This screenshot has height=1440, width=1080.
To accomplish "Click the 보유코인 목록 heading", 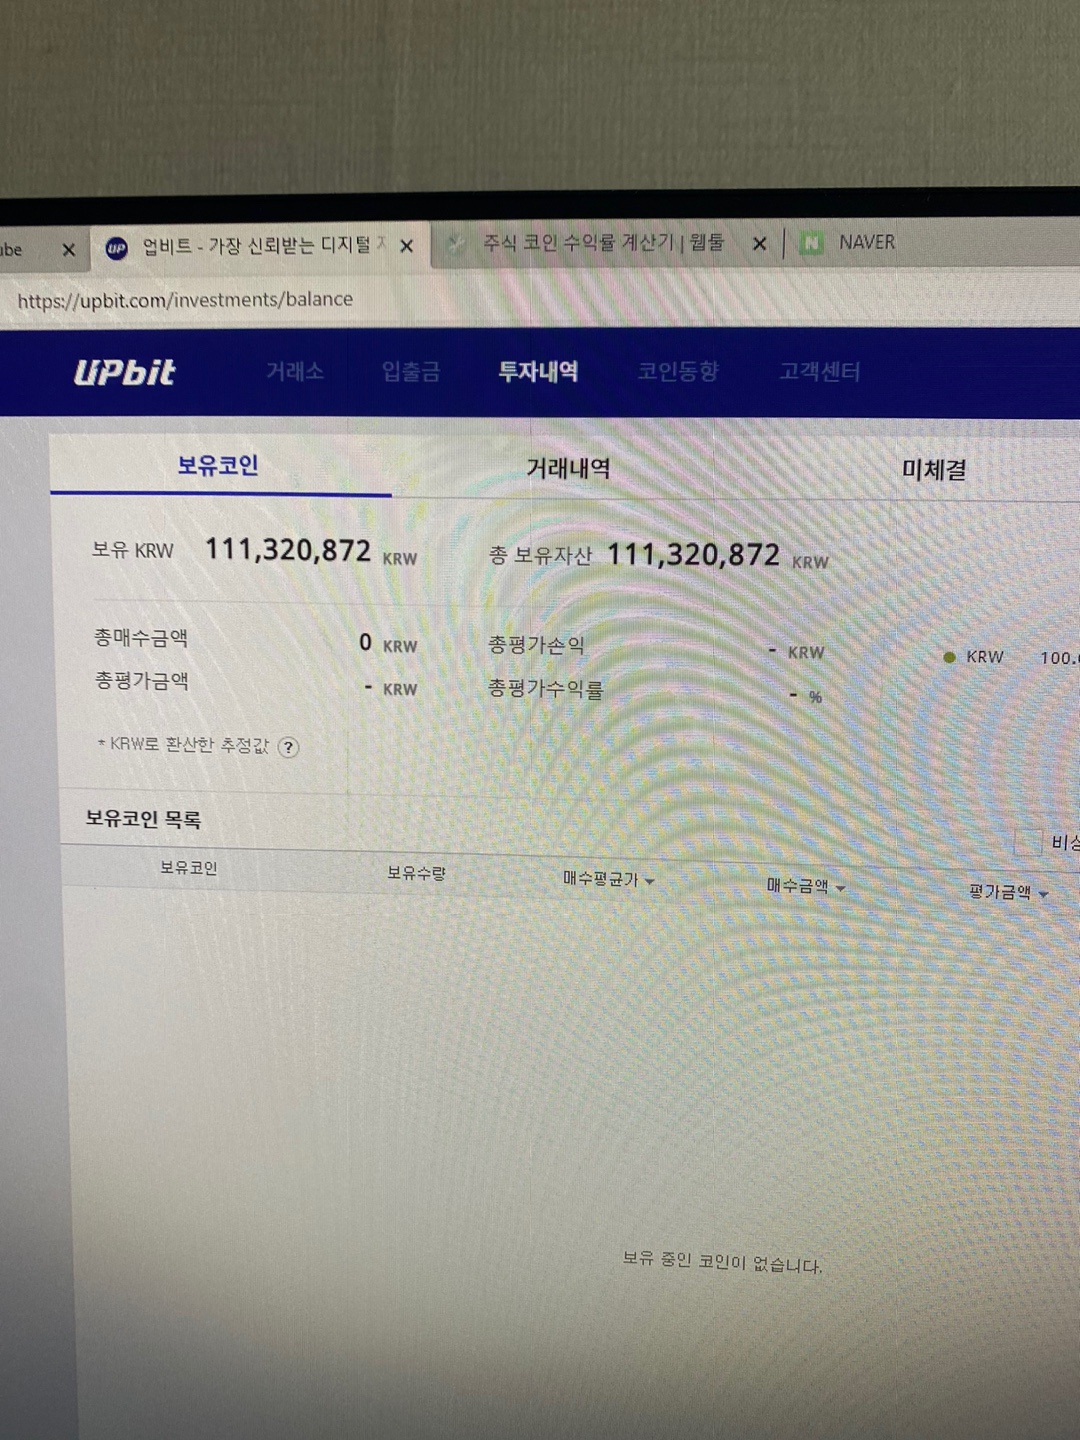I will tap(143, 819).
